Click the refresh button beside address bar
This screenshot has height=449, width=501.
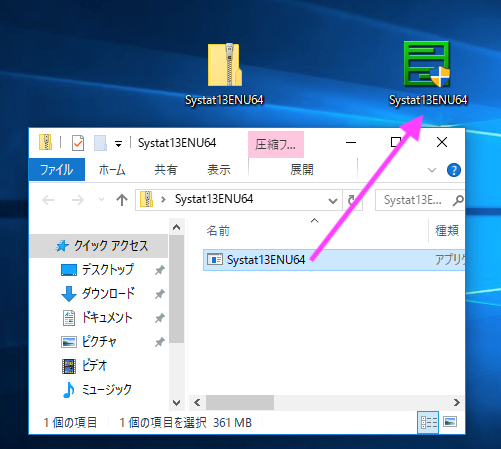[352, 200]
